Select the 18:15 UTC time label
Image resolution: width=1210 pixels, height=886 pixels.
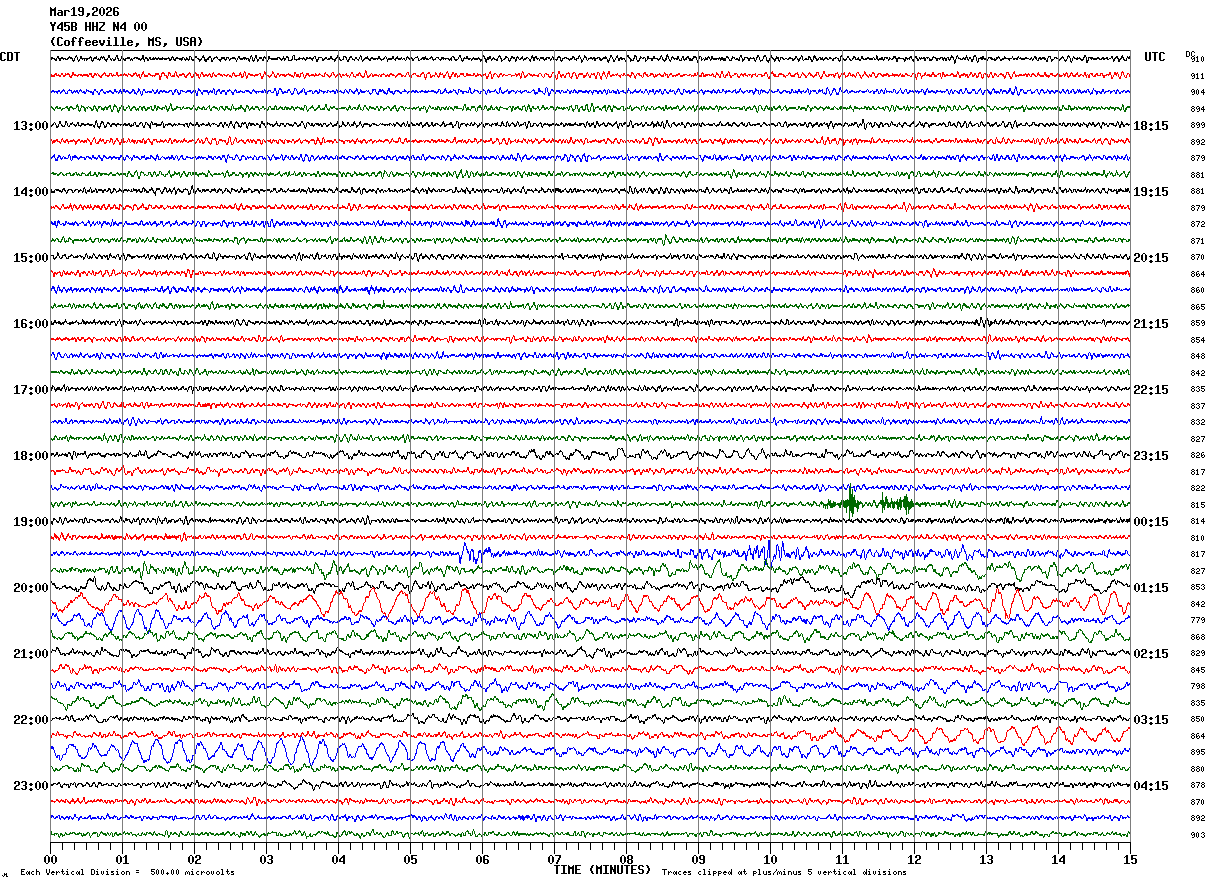click(1151, 126)
